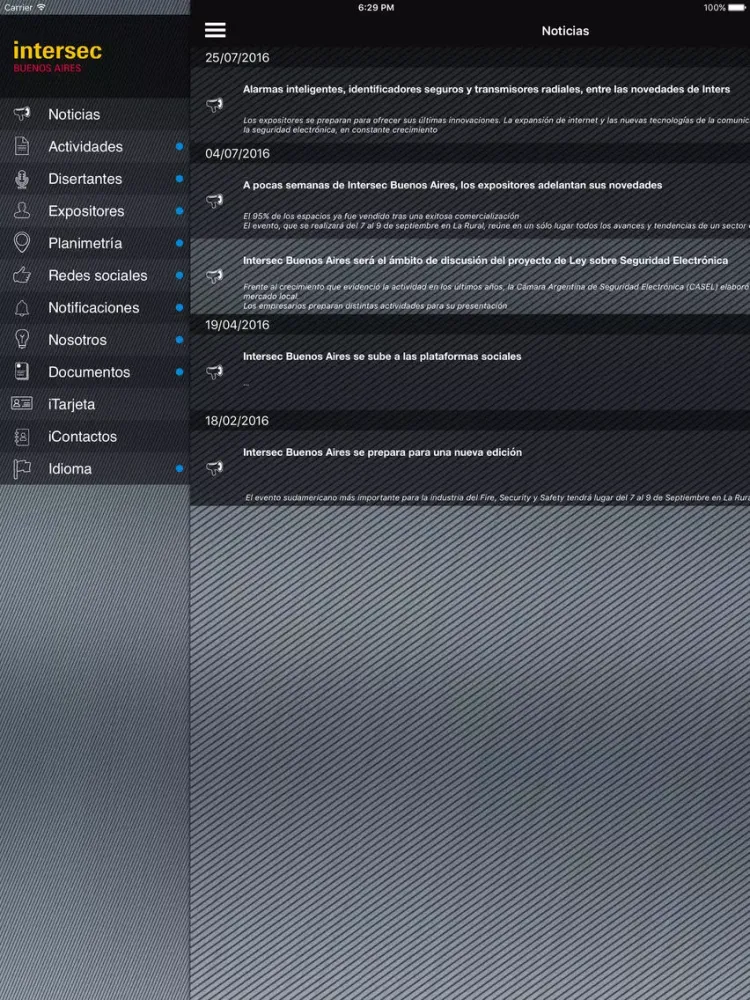Open Documentos menu label

click(x=89, y=372)
